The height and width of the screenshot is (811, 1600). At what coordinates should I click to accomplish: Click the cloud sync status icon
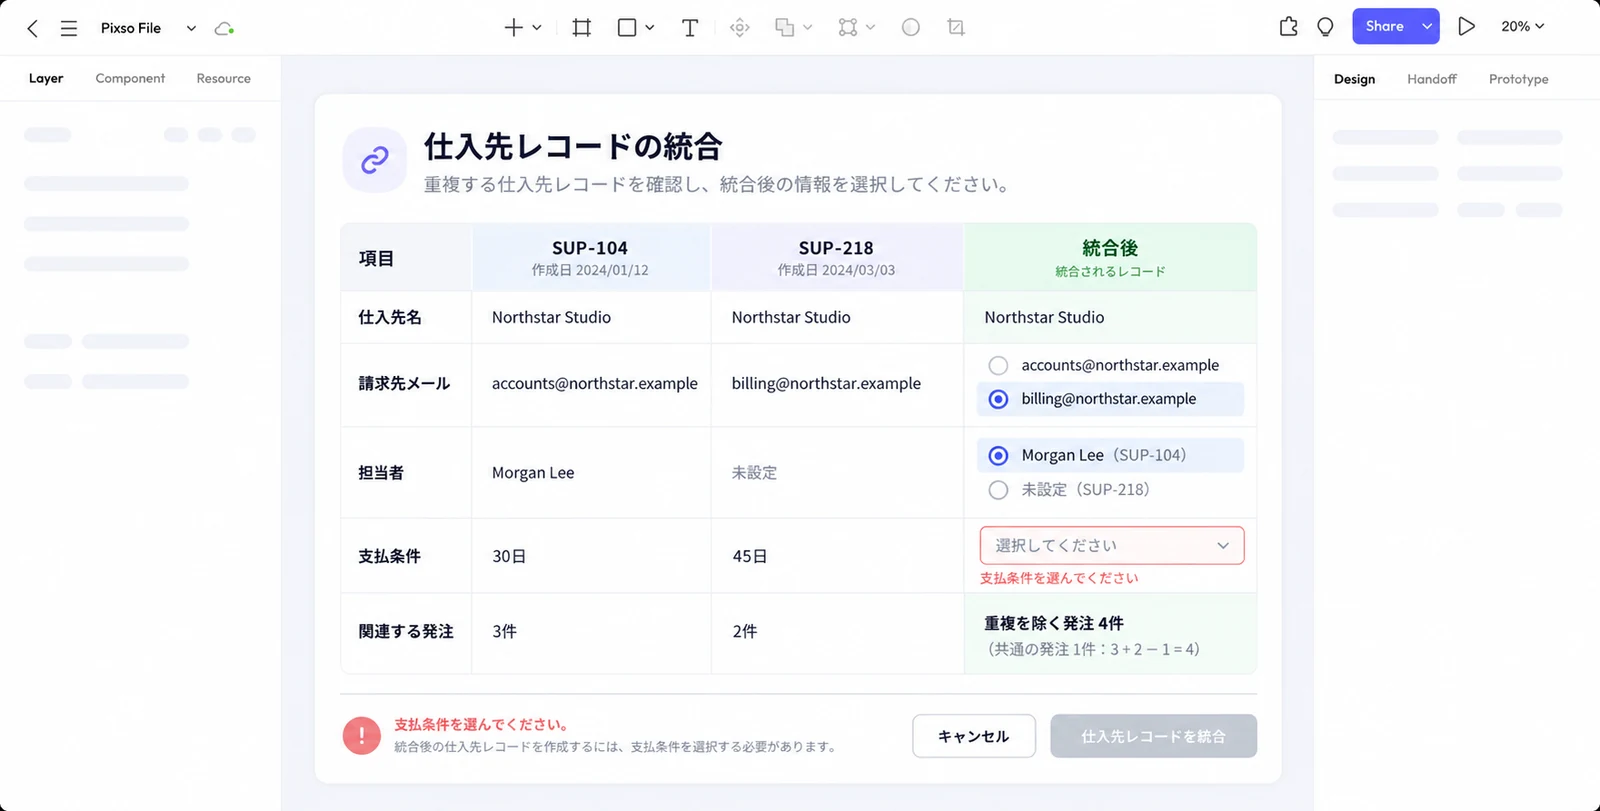224,28
